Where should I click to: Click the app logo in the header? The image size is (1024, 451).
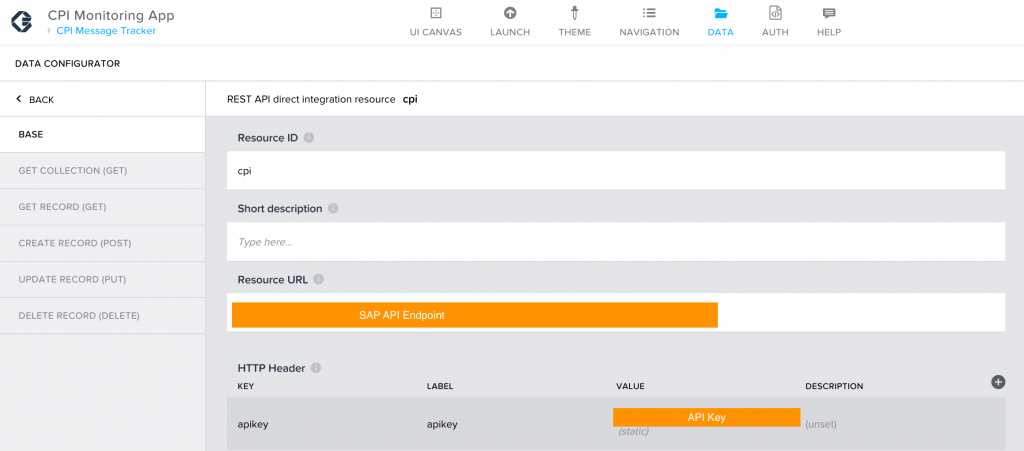(x=24, y=21)
